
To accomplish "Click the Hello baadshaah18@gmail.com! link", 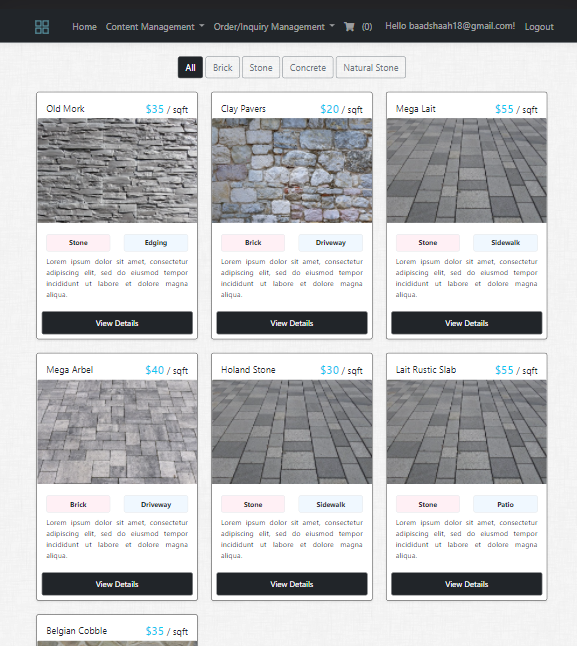I will tap(450, 26).
